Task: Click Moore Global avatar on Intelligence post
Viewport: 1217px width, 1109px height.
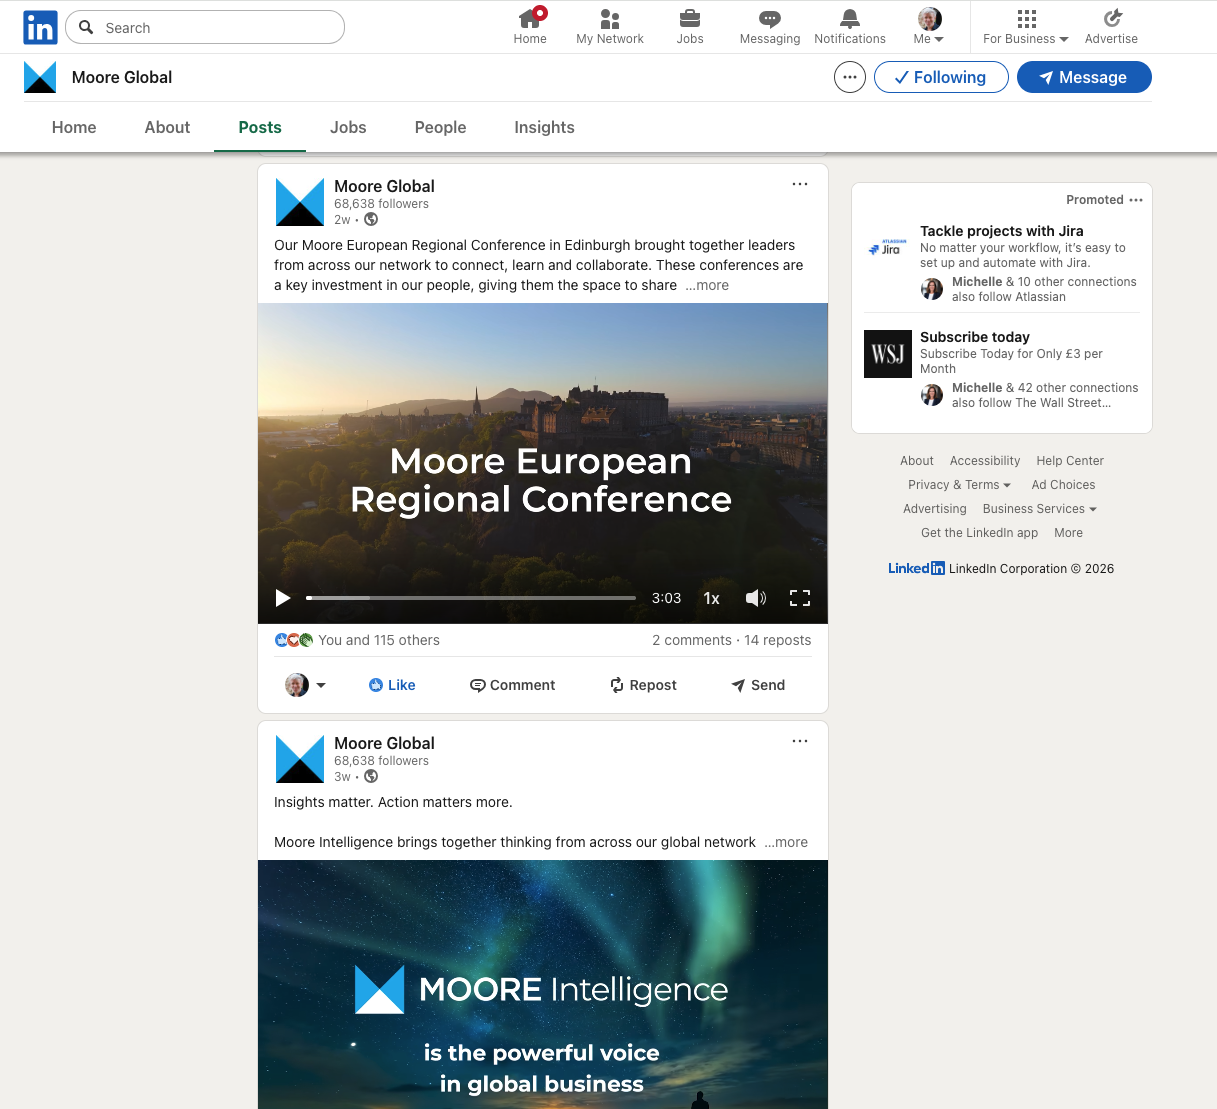Action: (300, 759)
